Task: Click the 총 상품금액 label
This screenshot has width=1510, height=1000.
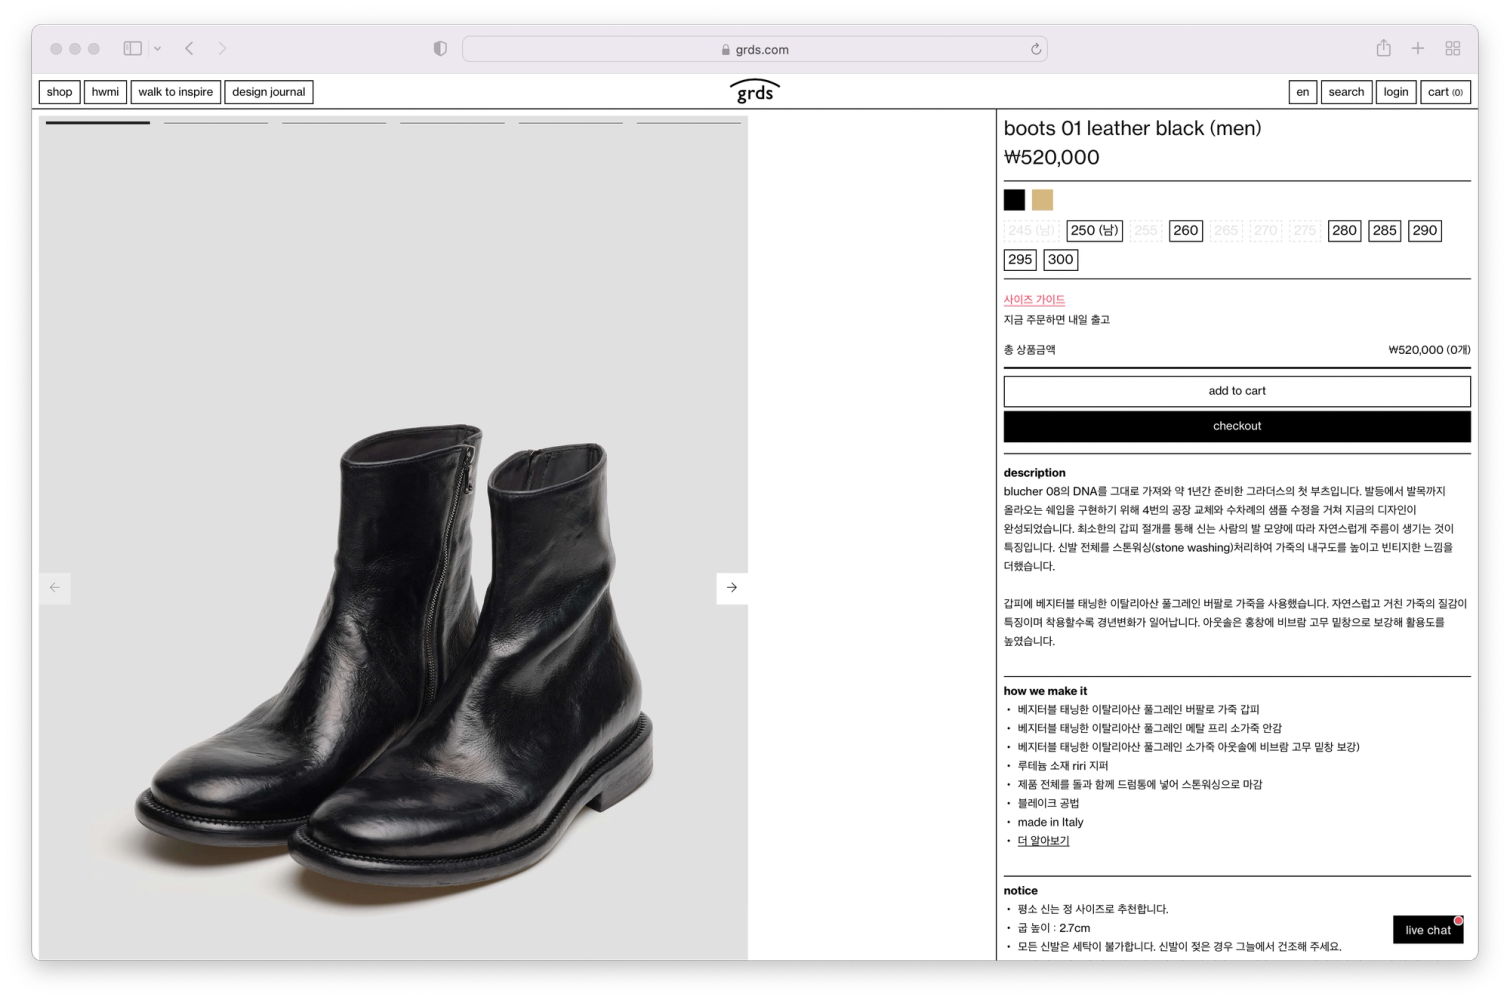Action: pos(1030,350)
